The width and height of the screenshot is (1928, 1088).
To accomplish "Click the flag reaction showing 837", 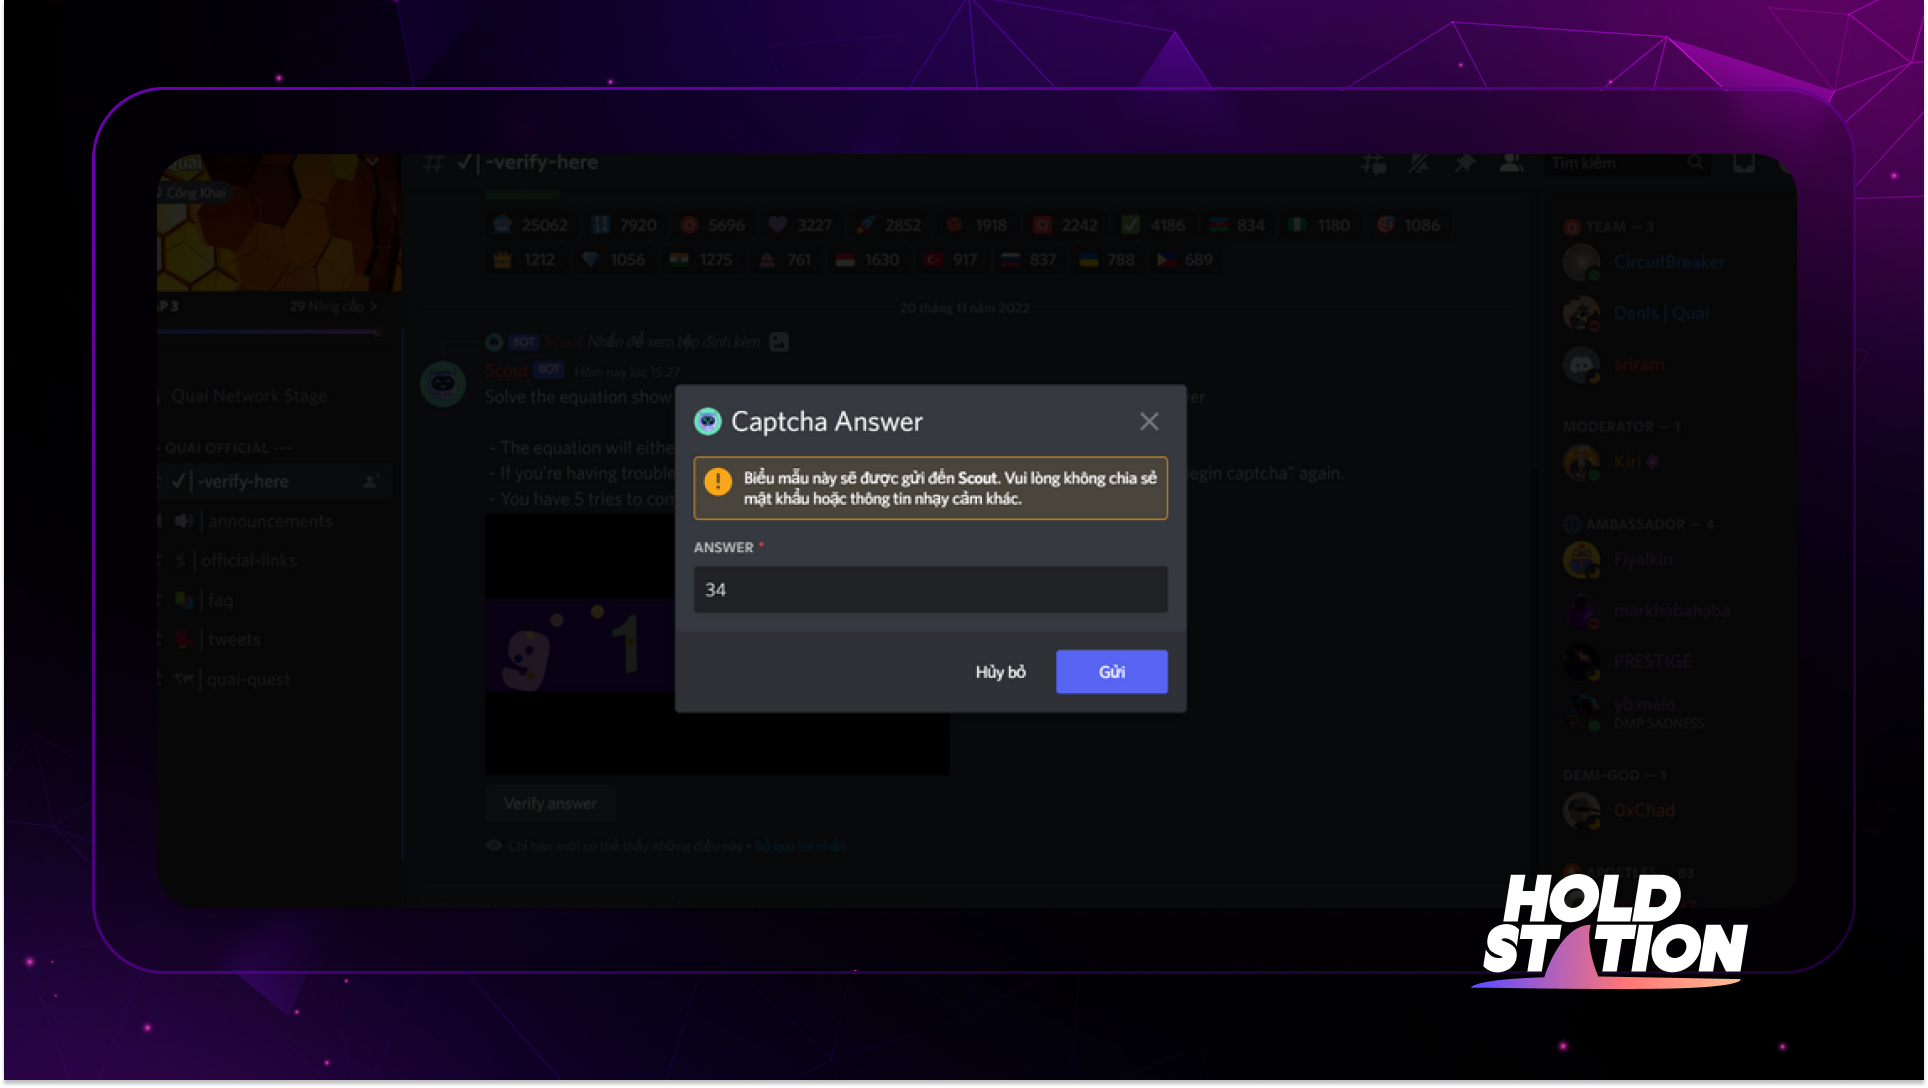I will [1030, 260].
